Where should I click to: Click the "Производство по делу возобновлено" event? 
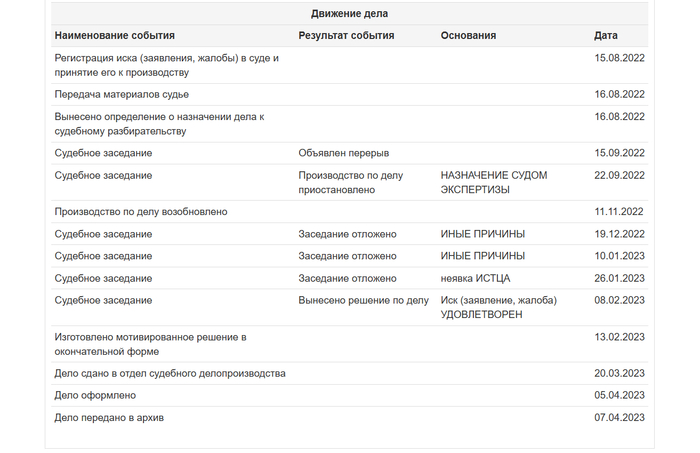coord(141,212)
